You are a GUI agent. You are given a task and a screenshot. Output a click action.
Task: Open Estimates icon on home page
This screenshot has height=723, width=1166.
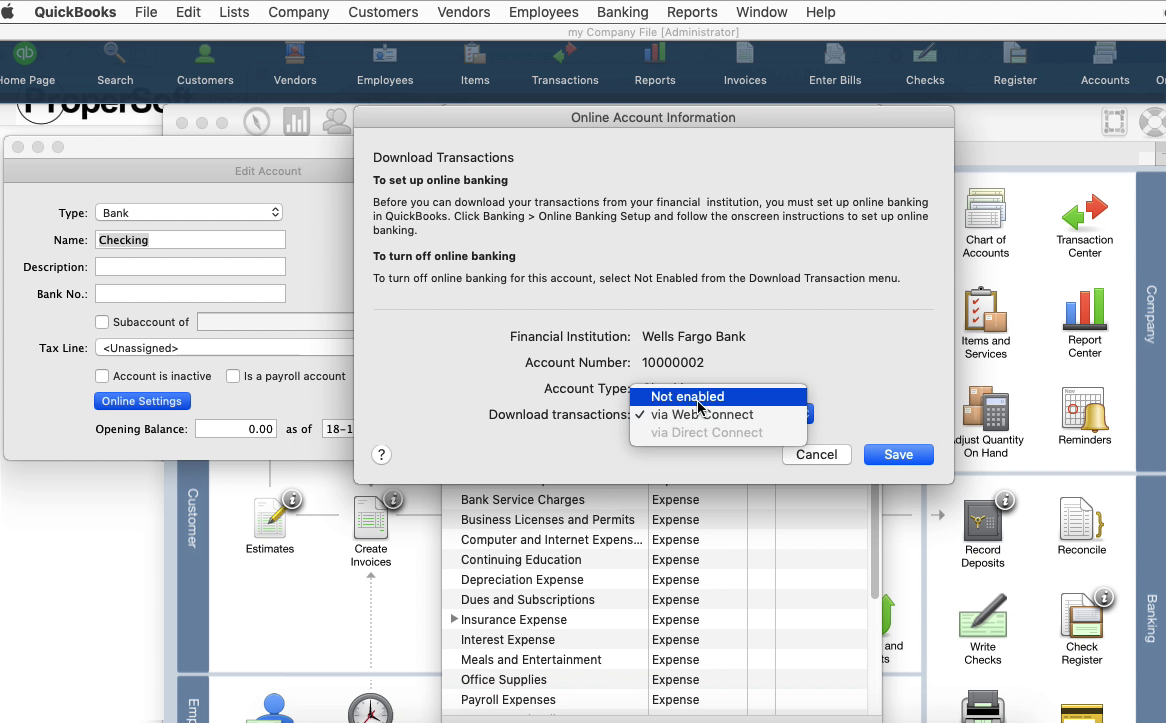(270, 524)
